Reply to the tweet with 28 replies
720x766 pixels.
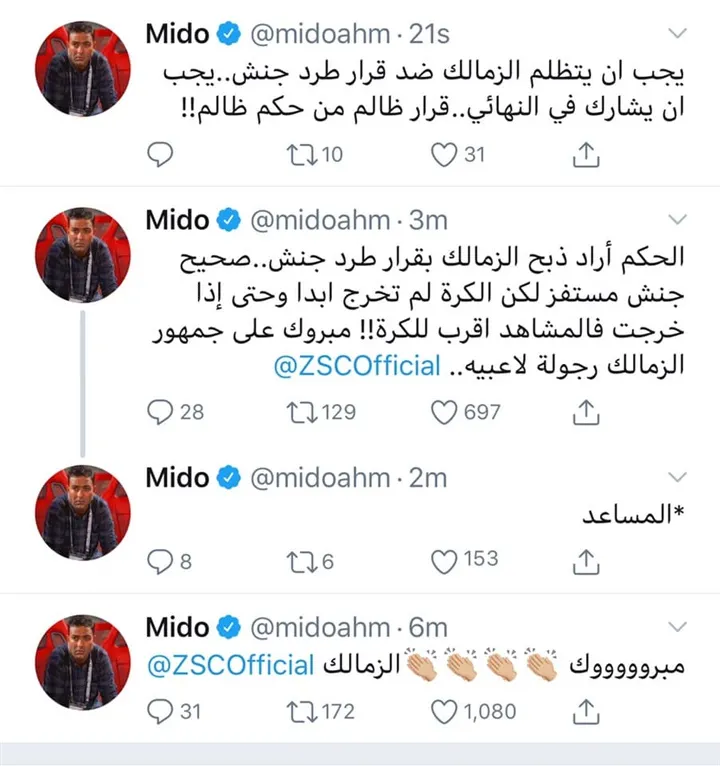161,410
